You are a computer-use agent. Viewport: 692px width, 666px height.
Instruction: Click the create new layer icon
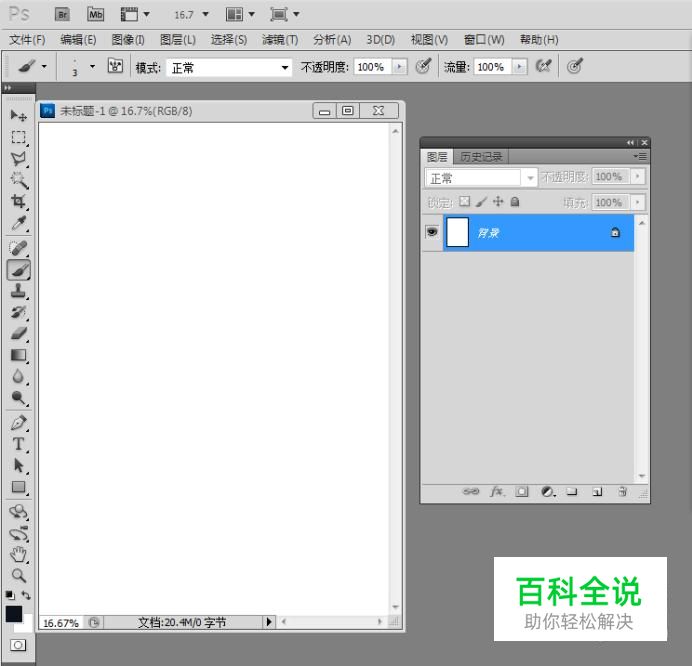(597, 492)
